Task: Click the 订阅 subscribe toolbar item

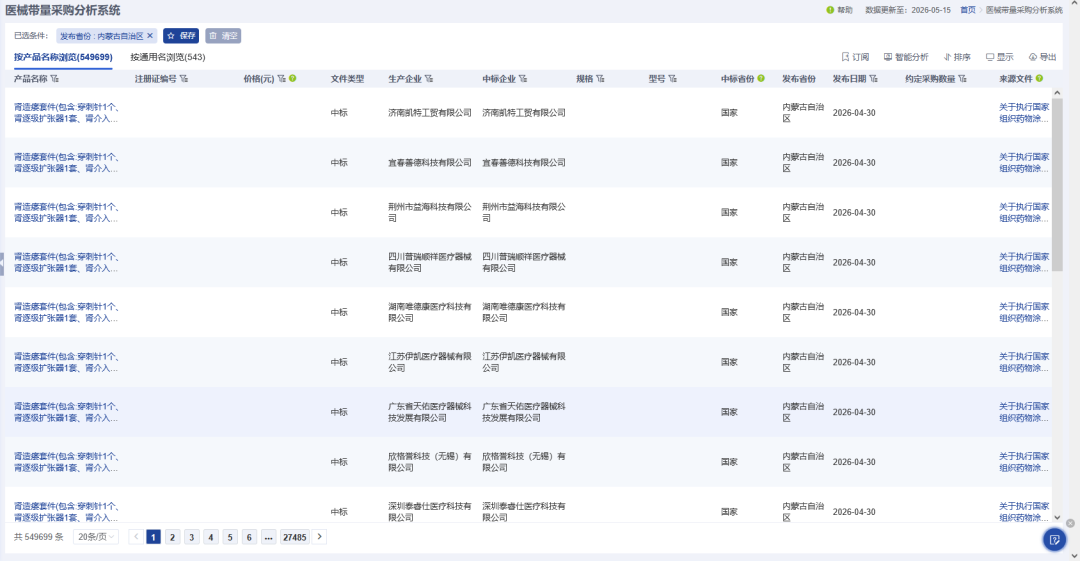Action: pos(855,57)
